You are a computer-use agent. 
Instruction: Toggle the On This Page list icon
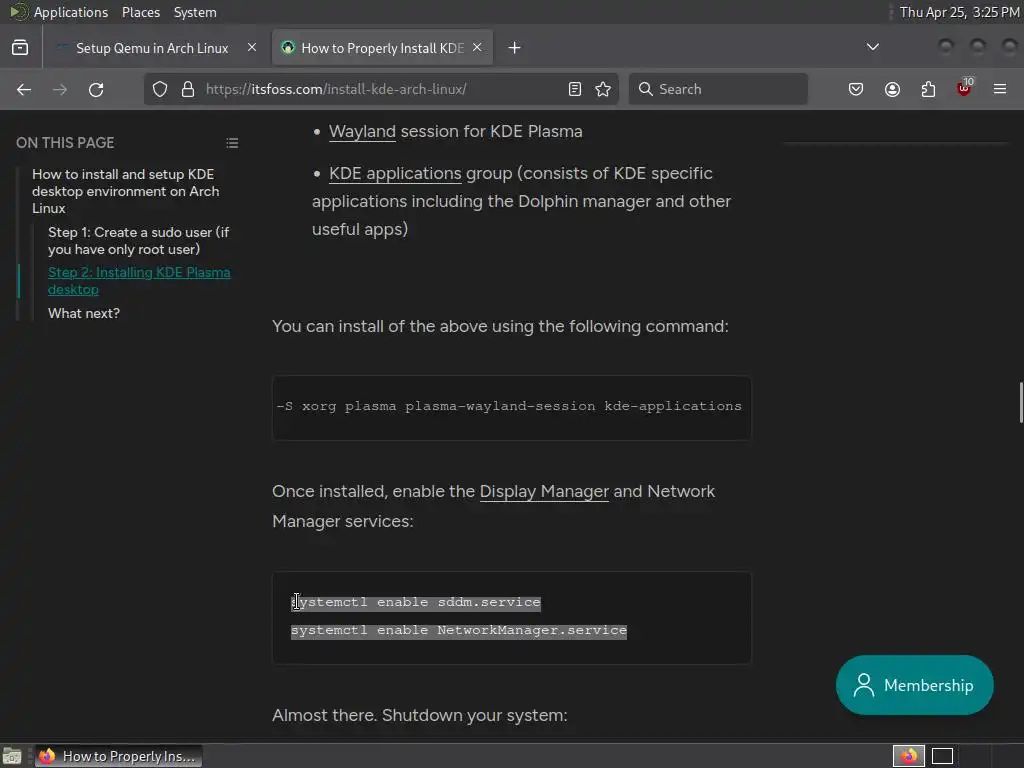(x=232, y=143)
